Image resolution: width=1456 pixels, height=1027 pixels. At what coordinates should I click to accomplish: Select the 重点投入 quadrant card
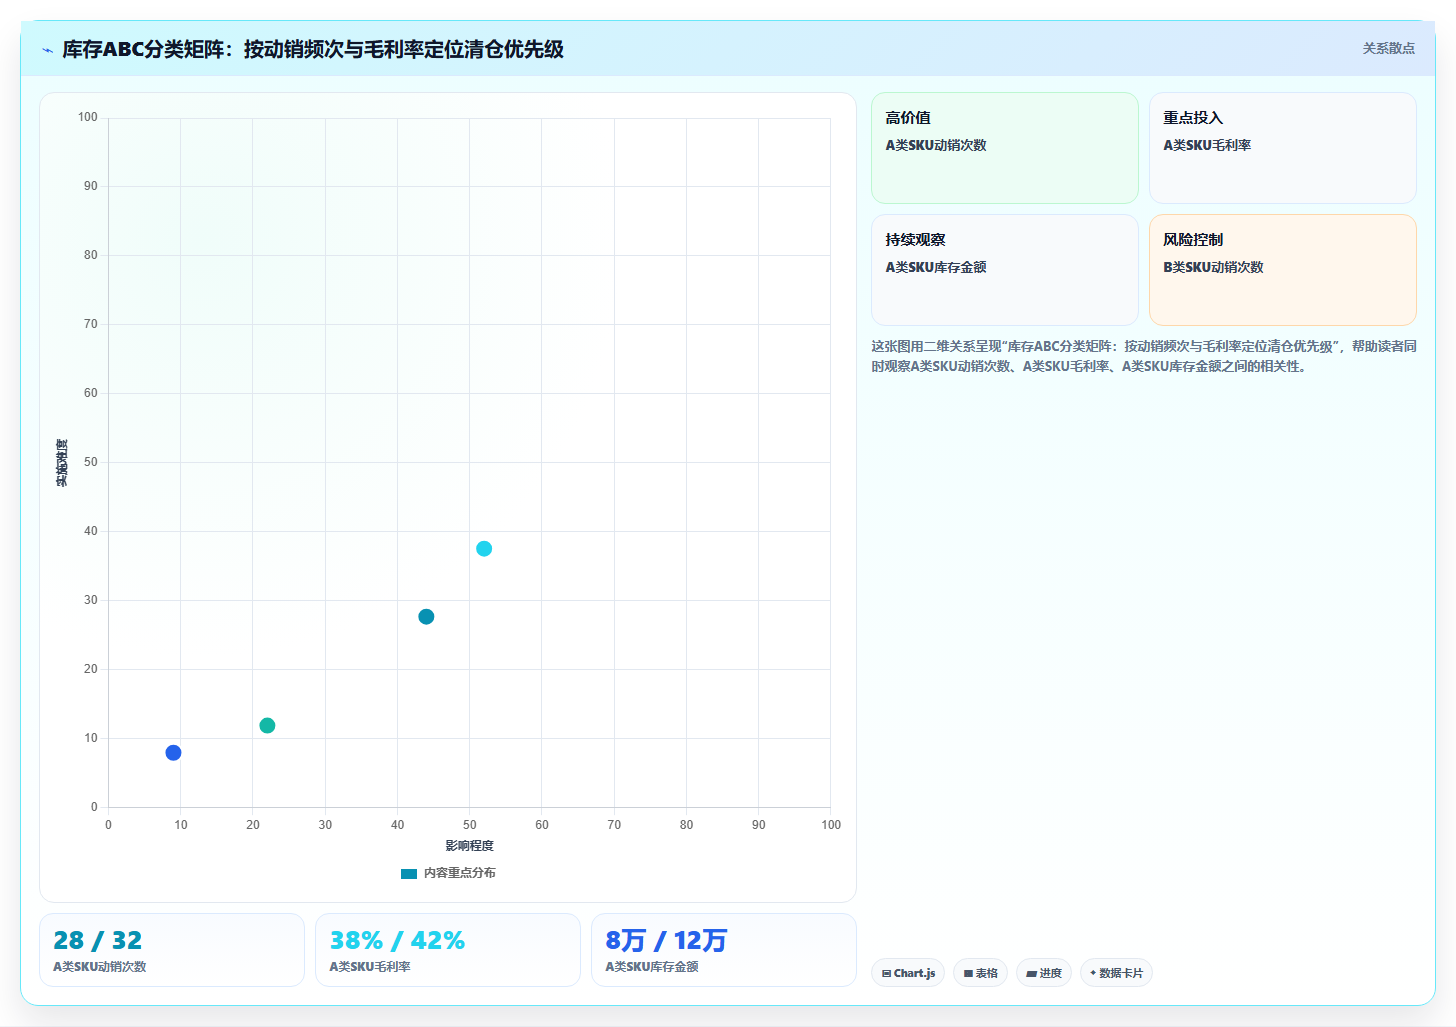pyautogui.click(x=1282, y=148)
